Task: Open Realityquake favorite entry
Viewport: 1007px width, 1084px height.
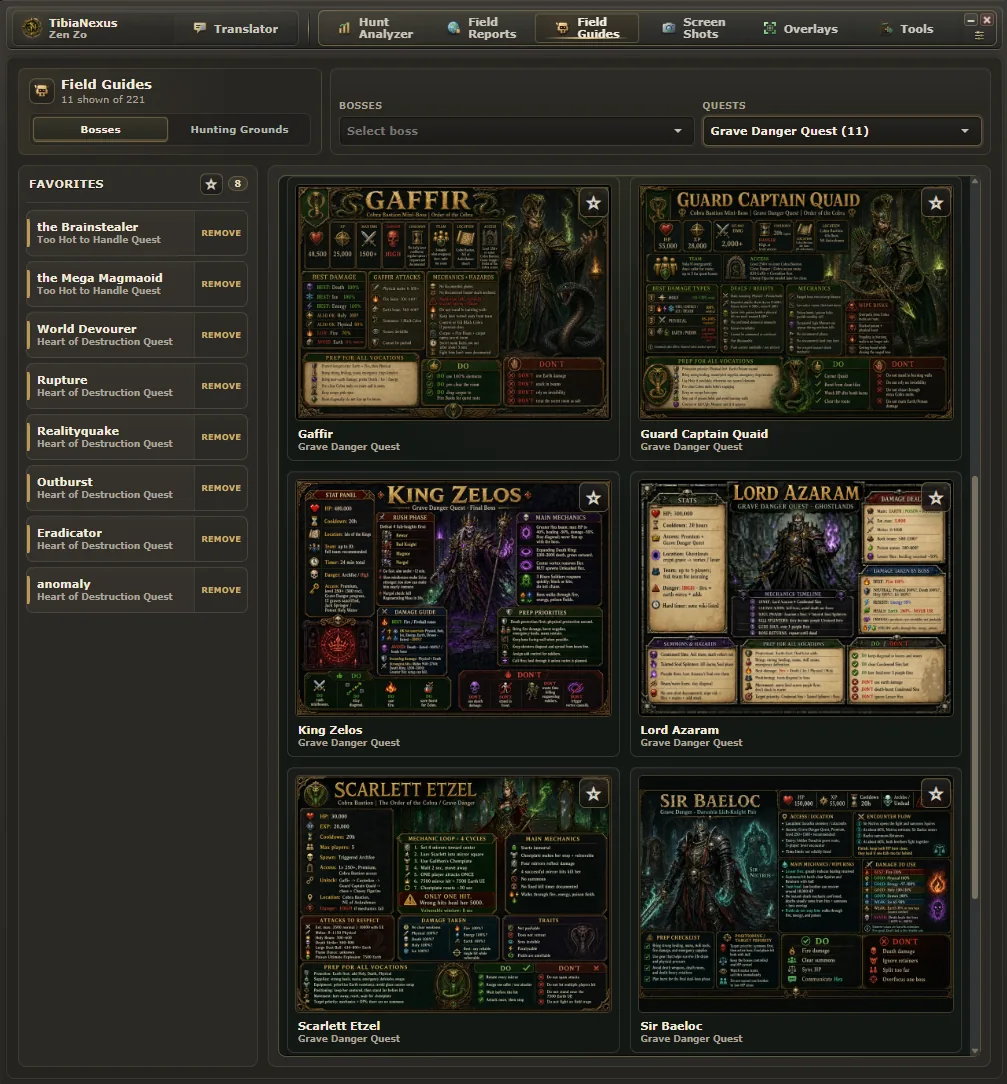Action: coord(111,437)
